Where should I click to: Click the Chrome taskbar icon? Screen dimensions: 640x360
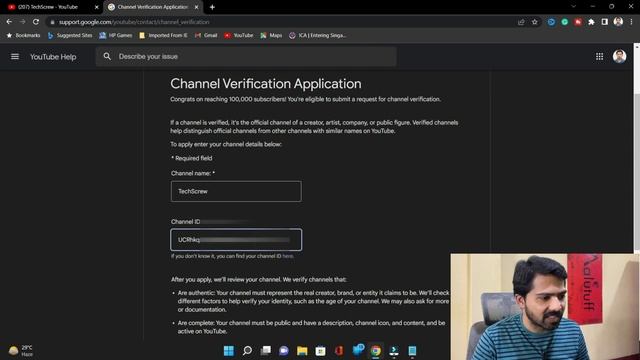[x=376, y=351]
